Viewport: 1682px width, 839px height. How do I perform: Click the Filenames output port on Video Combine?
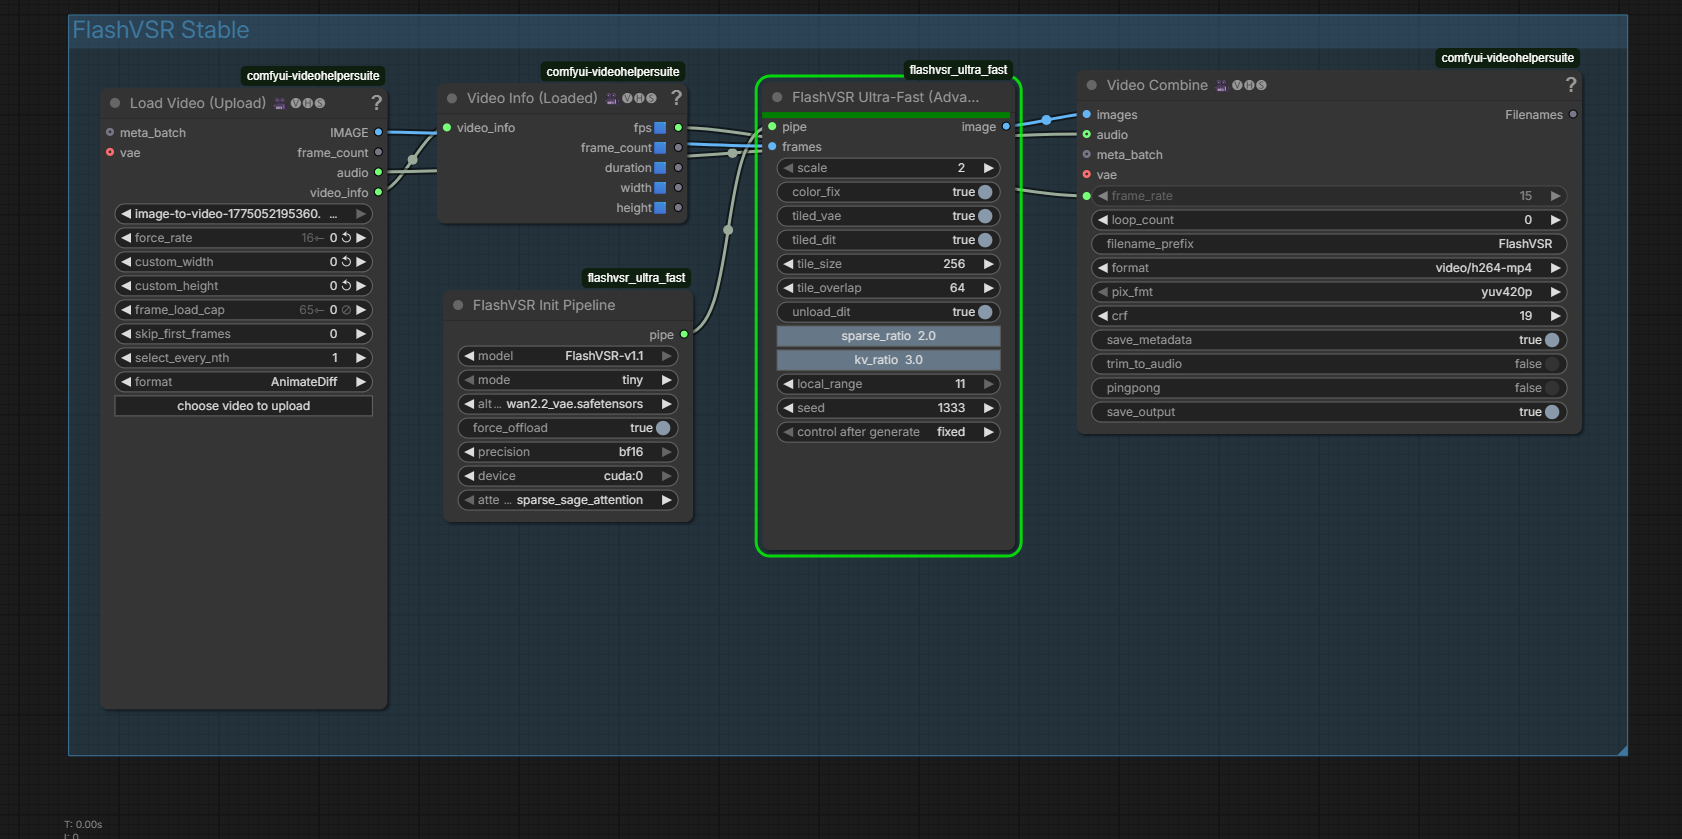1573,115
